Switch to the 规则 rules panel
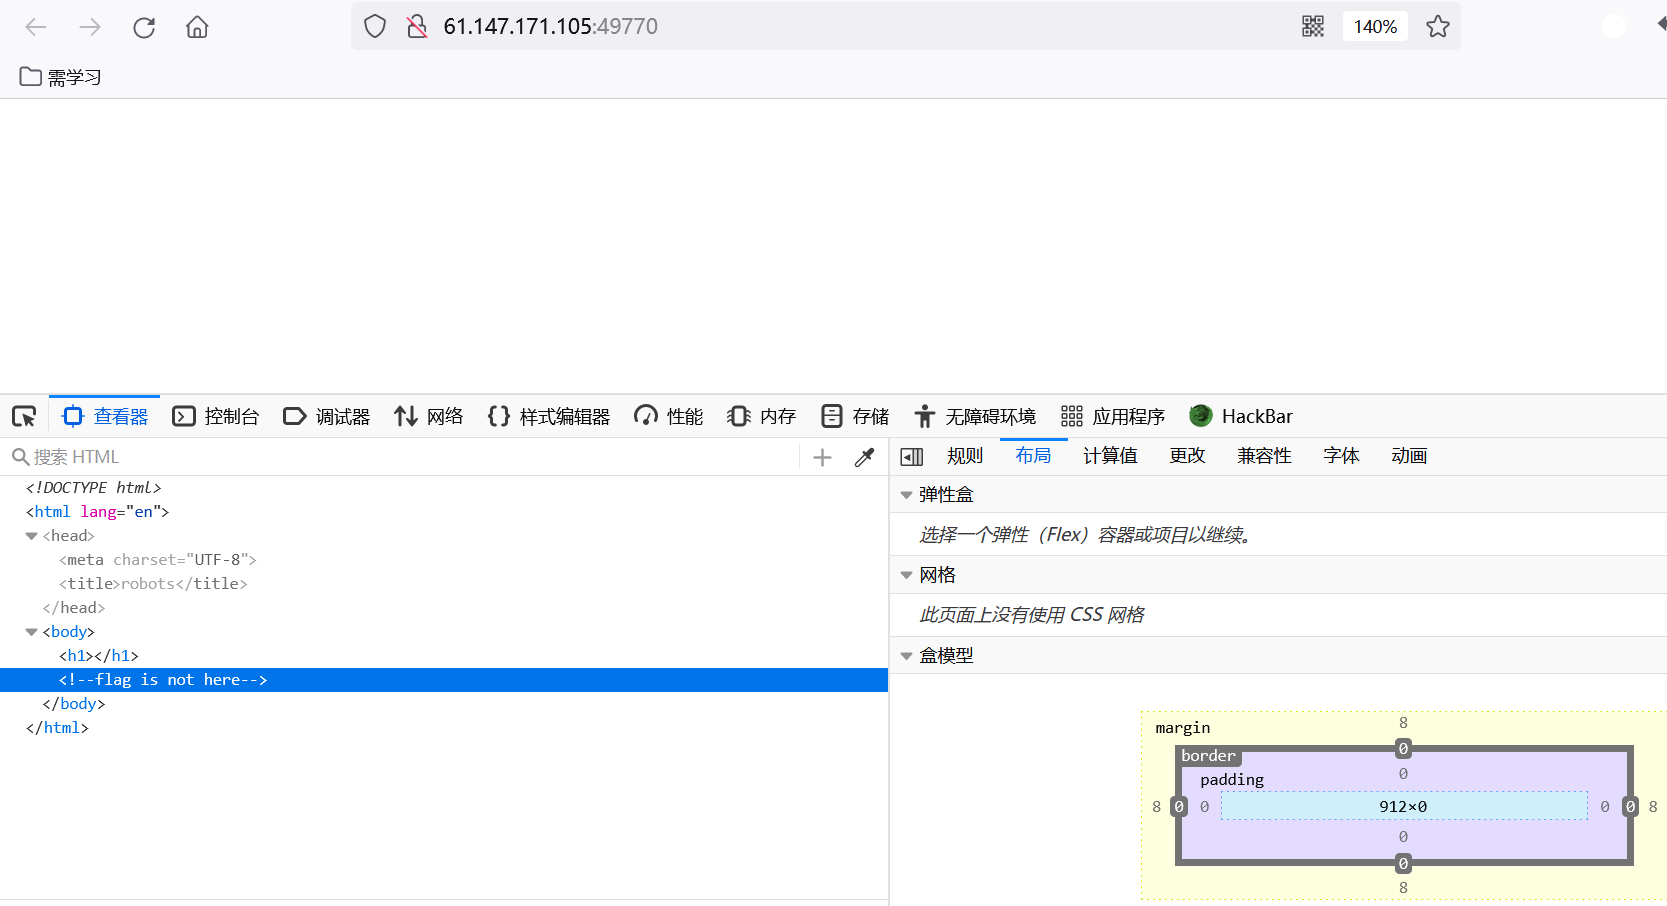1667x906 pixels. [965, 456]
